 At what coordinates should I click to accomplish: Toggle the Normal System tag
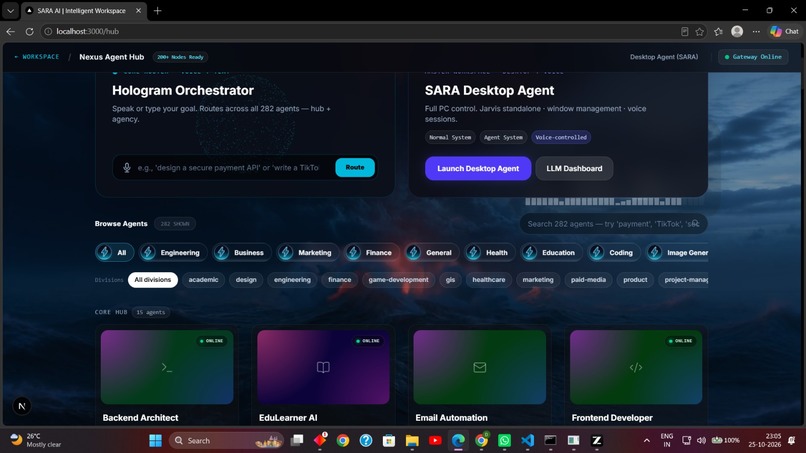tap(450, 137)
